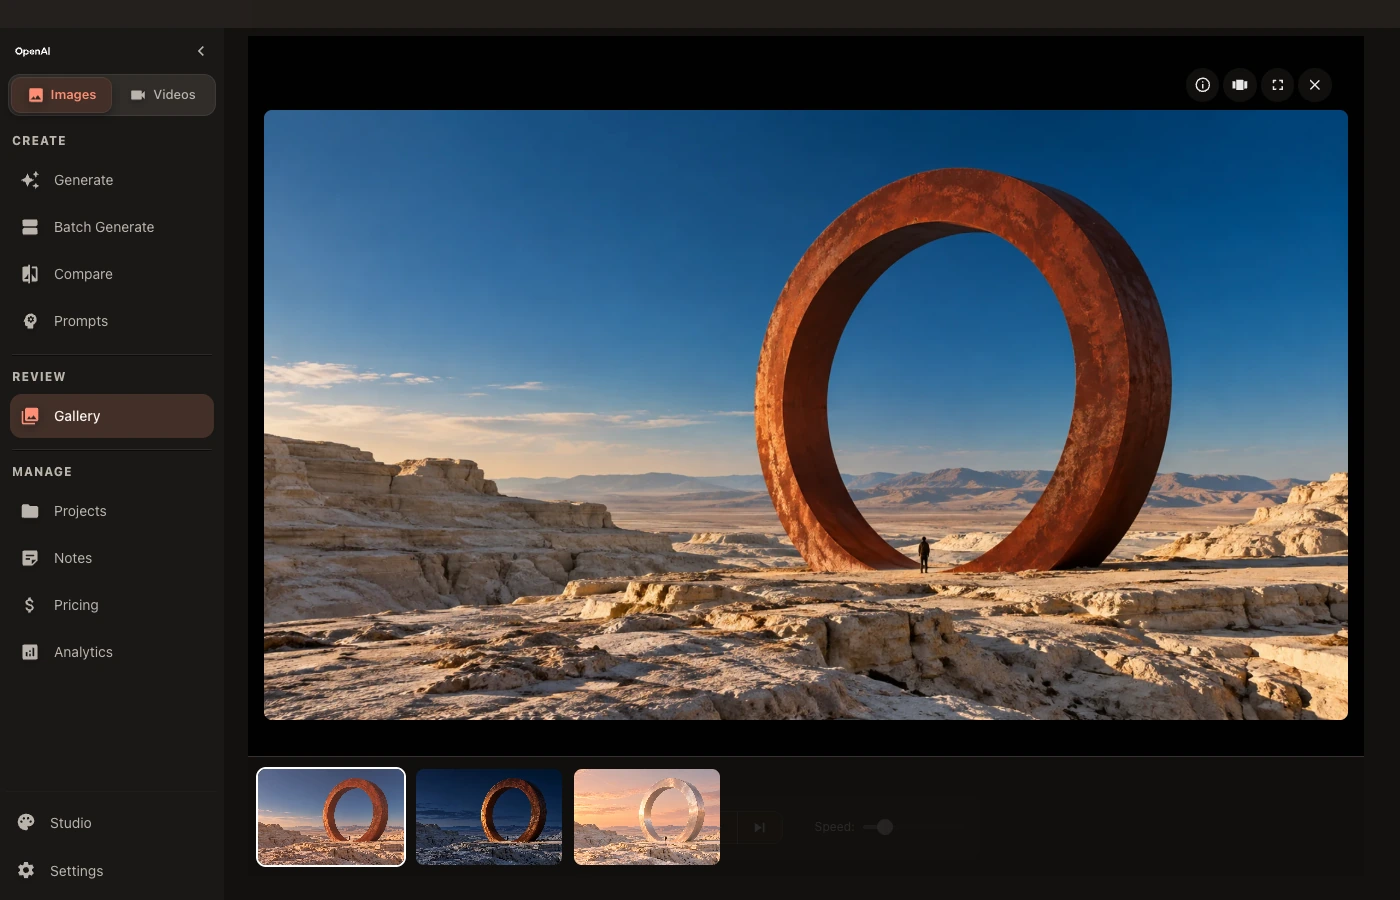The height and width of the screenshot is (900, 1400).
Task: Close the image viewer
Action: point(1315,85)
